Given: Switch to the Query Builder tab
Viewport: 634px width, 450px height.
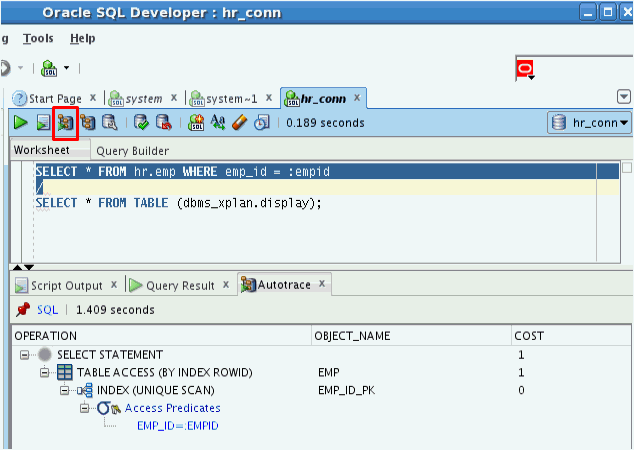Looking at the screenshot, I should coord(133,151).
